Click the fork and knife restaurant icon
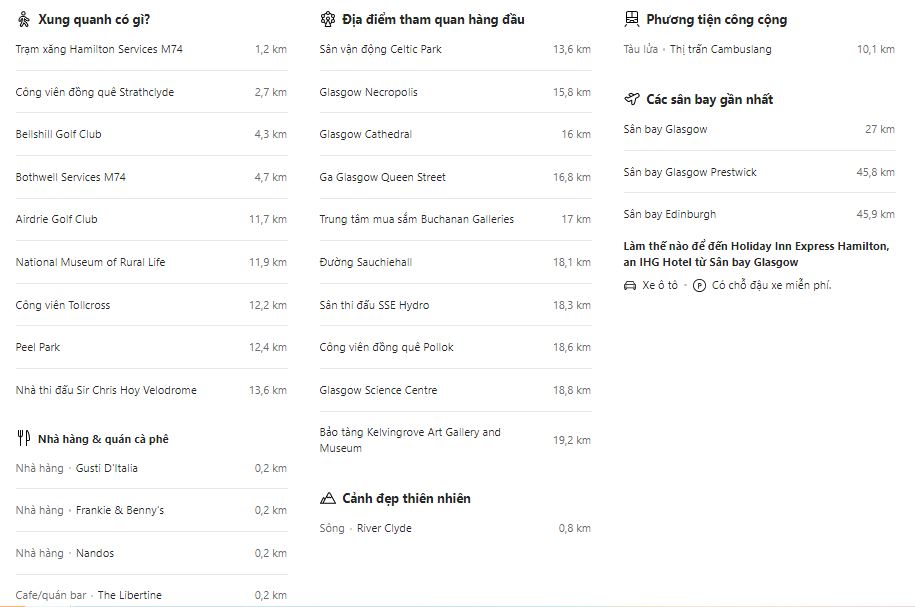915x607 pixels. pyautogui.click(x=24, y=438)
